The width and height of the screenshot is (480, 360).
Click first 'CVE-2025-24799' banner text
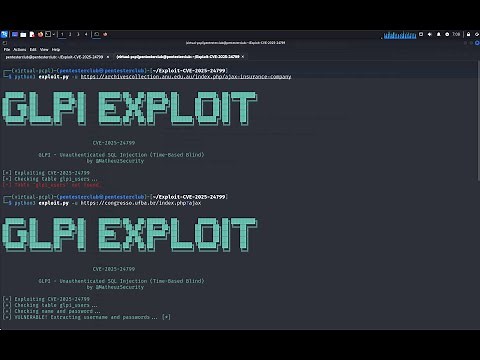[x=114, y=143]
